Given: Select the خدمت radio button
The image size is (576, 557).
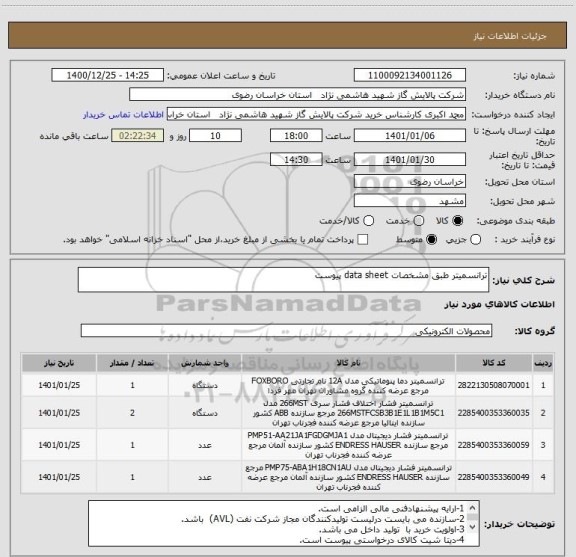Looking at the screenshot, I should click(x=419, y=220).
